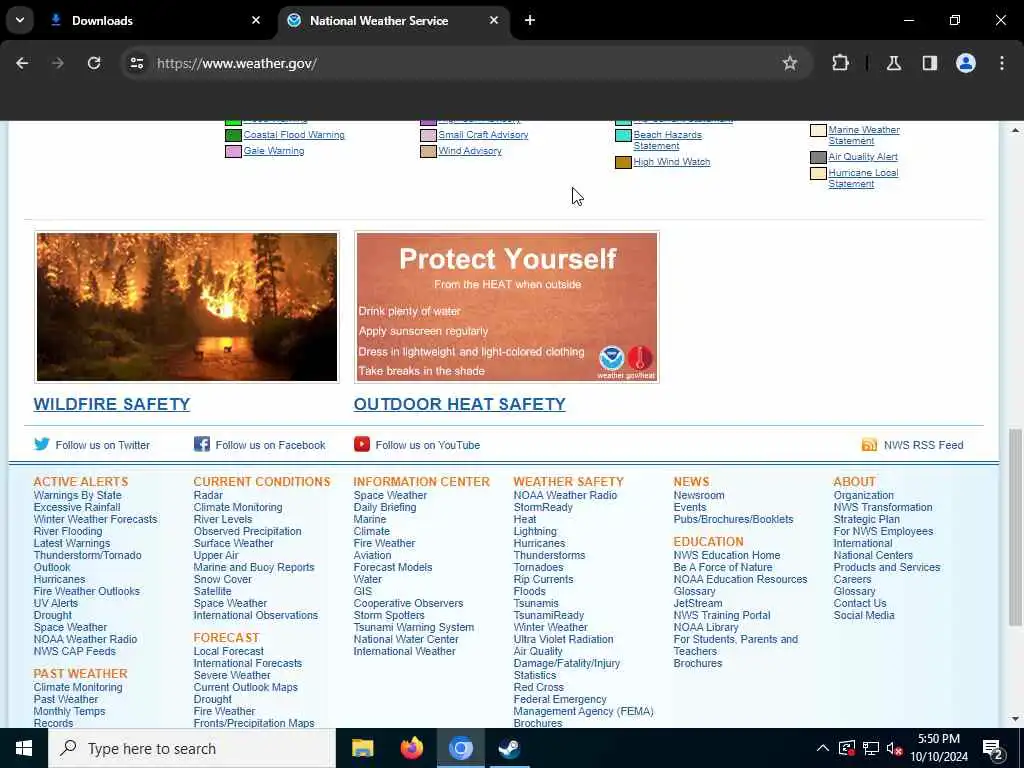The width and height of the screenshot is (1024, 768).
Task: Open File Explorer from the taskbar
Action: point(362,748)
